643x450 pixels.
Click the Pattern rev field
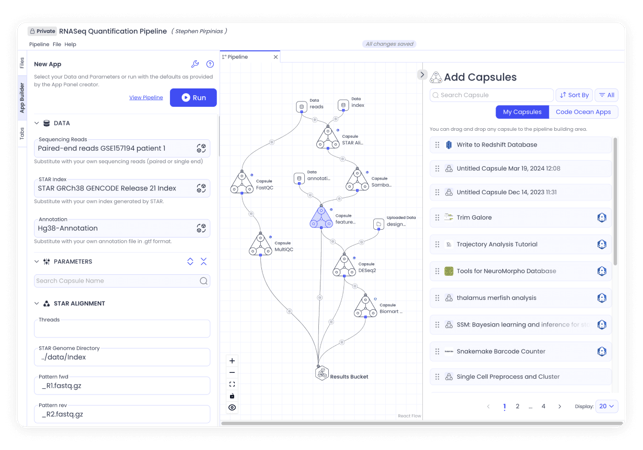tap(122, 414)
